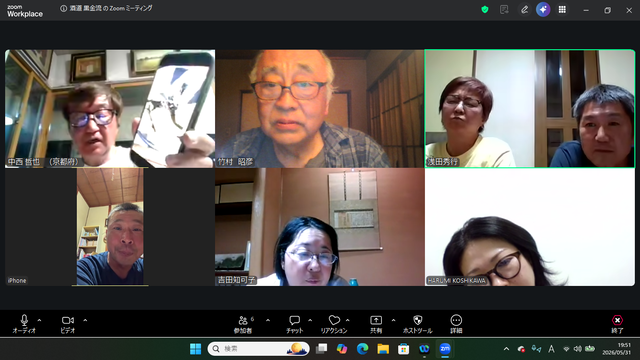Screen dimensions: 640x360
Task: Open the chat panel
Action: [294, 324]
